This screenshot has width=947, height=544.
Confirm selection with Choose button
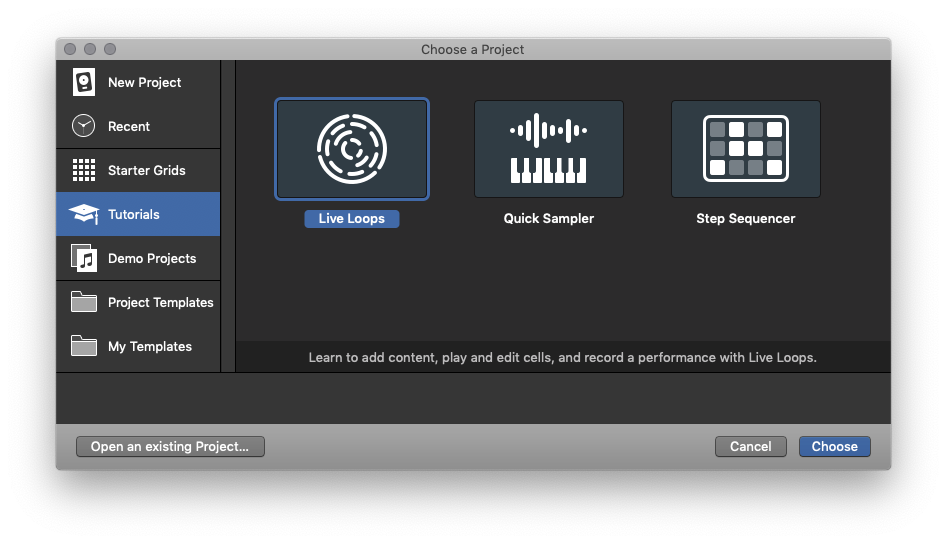coord(835,446)
